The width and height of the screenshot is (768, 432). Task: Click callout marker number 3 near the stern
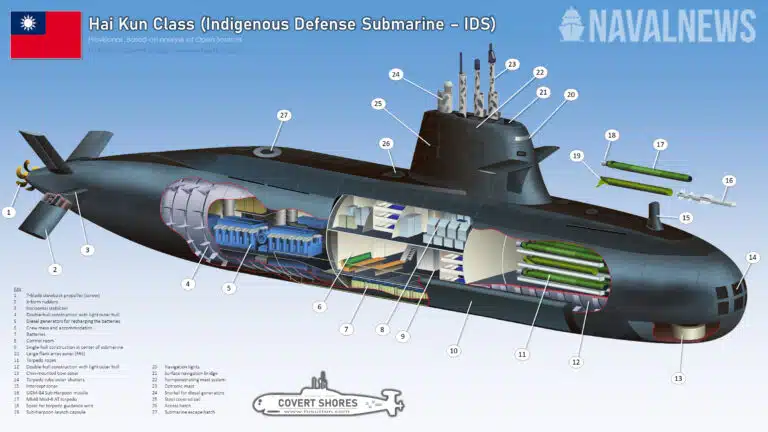[x=87, y=250]
